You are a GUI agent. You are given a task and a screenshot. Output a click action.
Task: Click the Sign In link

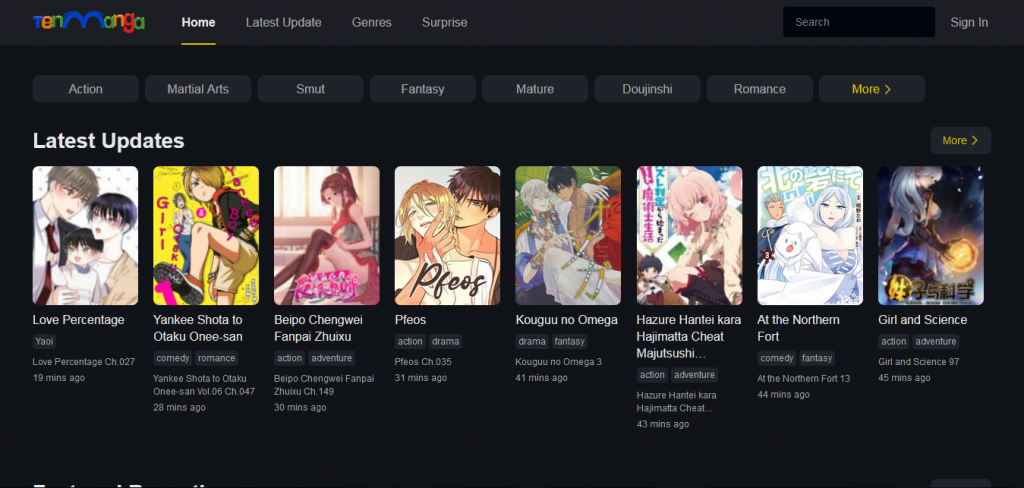[x=969, y=22]
